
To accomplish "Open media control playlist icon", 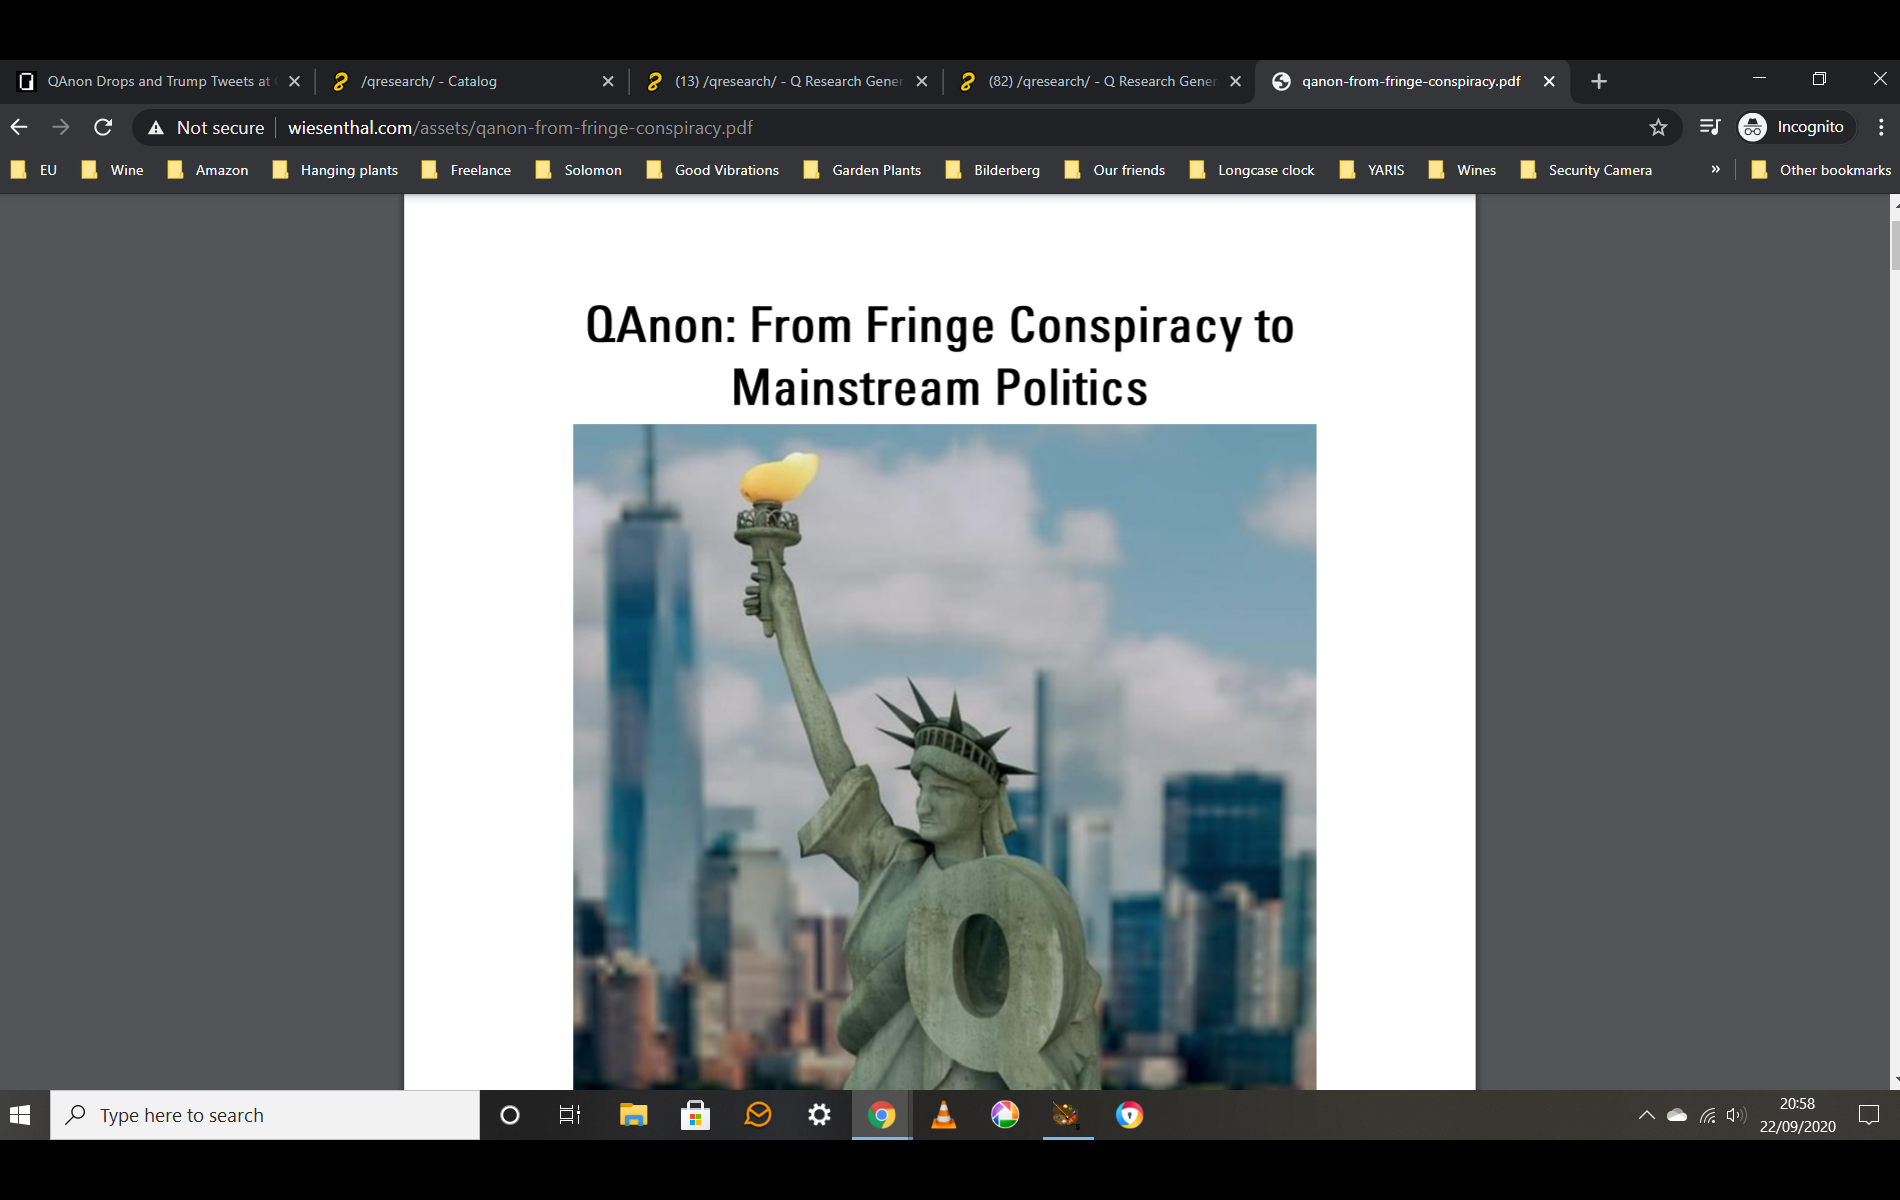I will tap(1709, 127).
